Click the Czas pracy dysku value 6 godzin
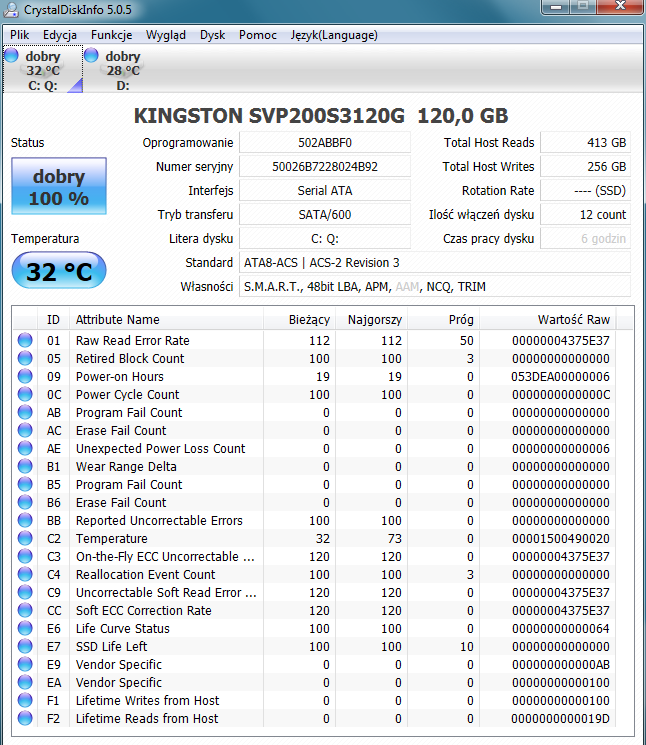The width and height of the screenshot is (646, 745). (586, 239)
